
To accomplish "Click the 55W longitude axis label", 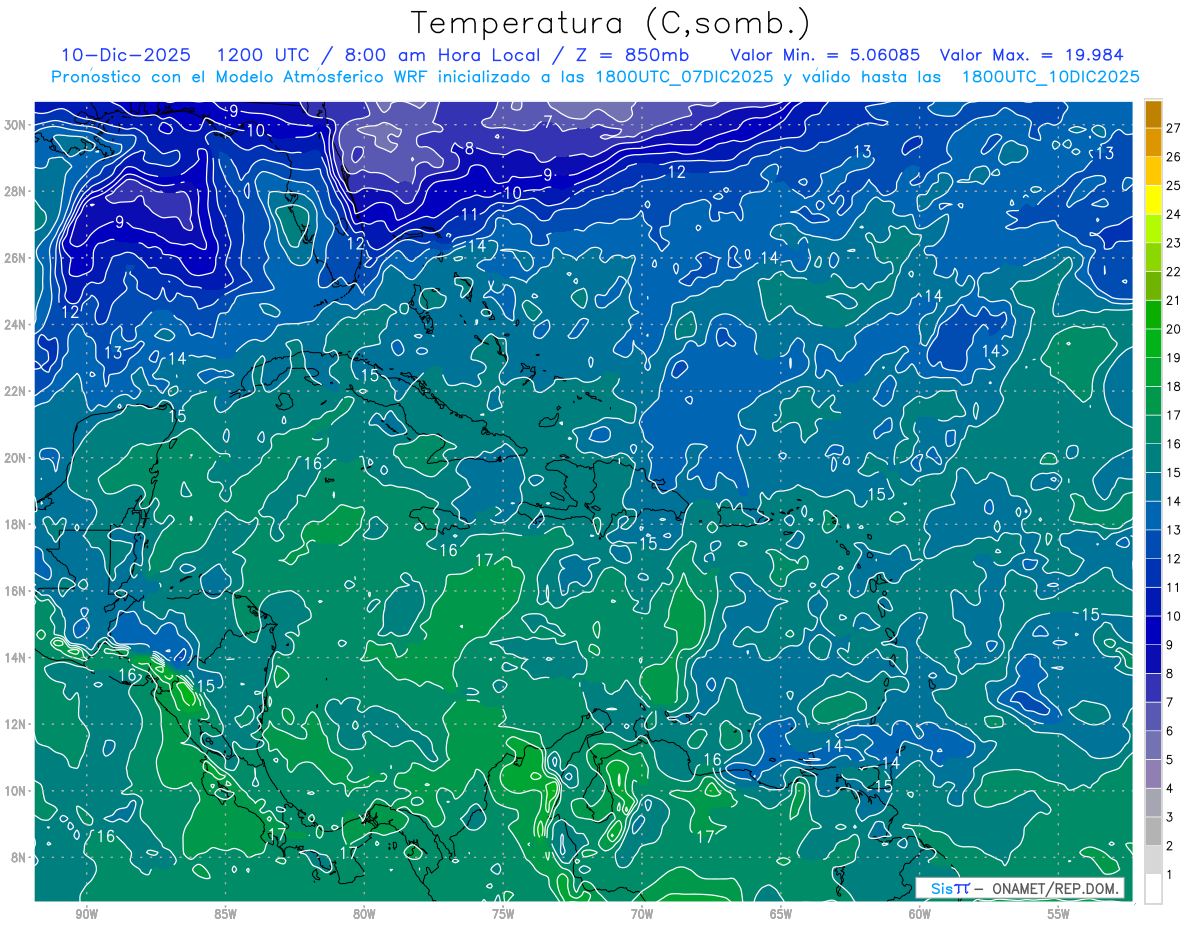I will click(x=1059, y=914).
